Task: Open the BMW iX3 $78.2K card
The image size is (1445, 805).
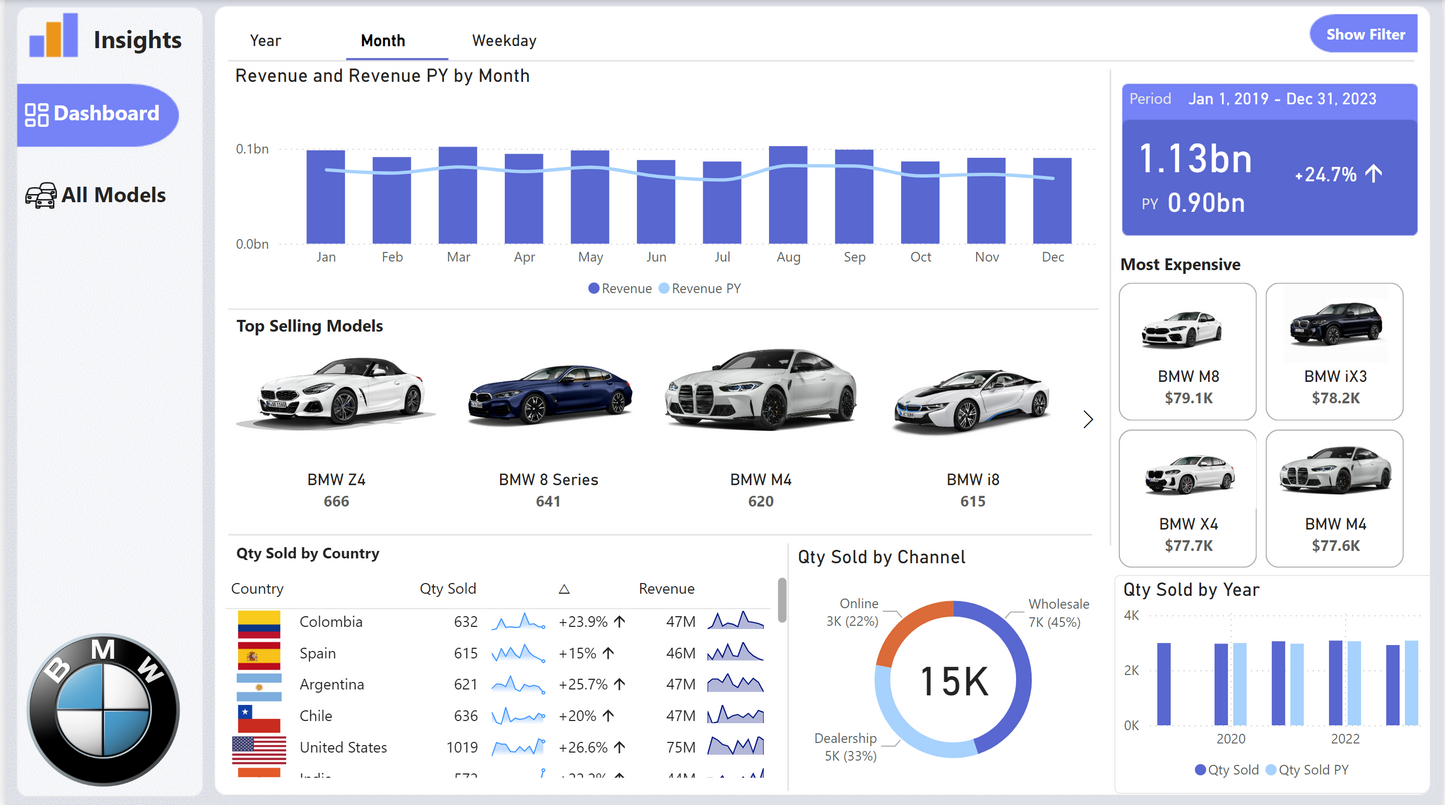Action: [1335, 351]
